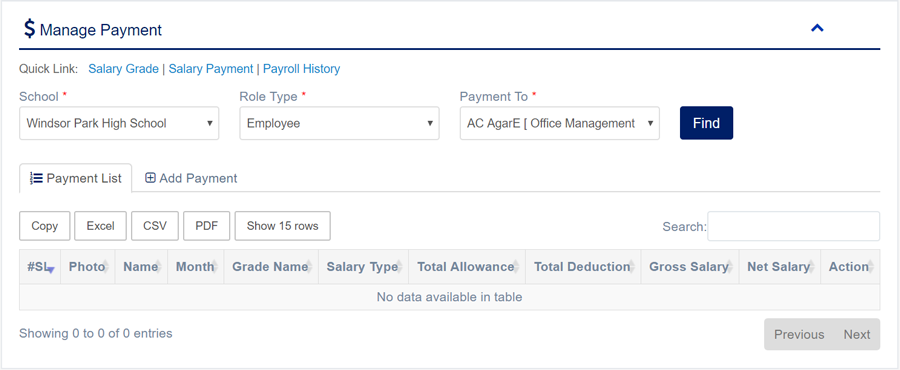Export the table to Excel
This screenshot has height=370, width=900.
[100, 226]
